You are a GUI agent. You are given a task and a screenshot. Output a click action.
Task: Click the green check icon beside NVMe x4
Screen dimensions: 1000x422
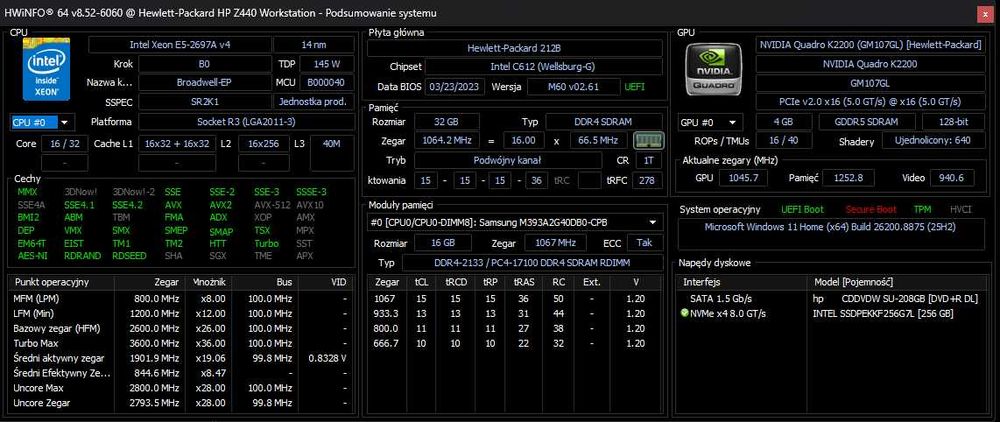[x=685, y=313]
